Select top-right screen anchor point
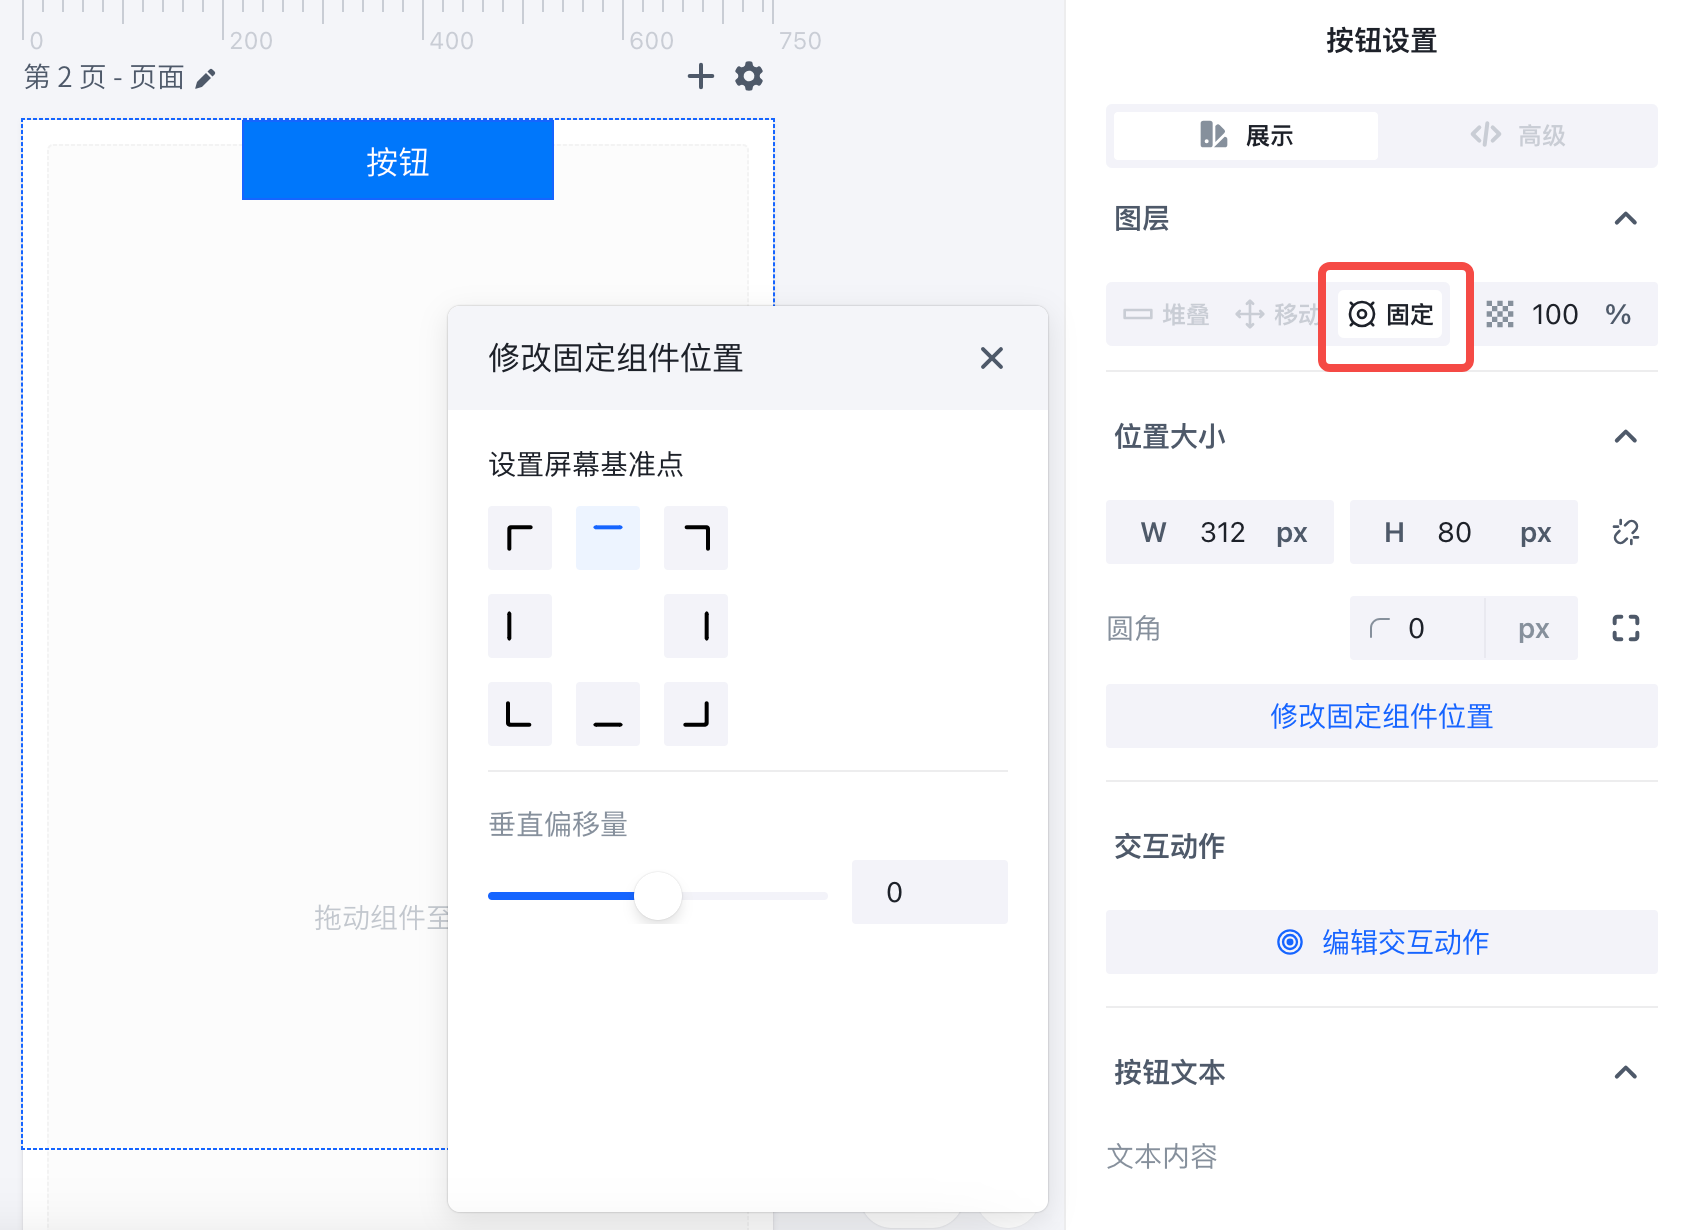The width and height of the screenshot is (1696, 1230). (696, 538)
